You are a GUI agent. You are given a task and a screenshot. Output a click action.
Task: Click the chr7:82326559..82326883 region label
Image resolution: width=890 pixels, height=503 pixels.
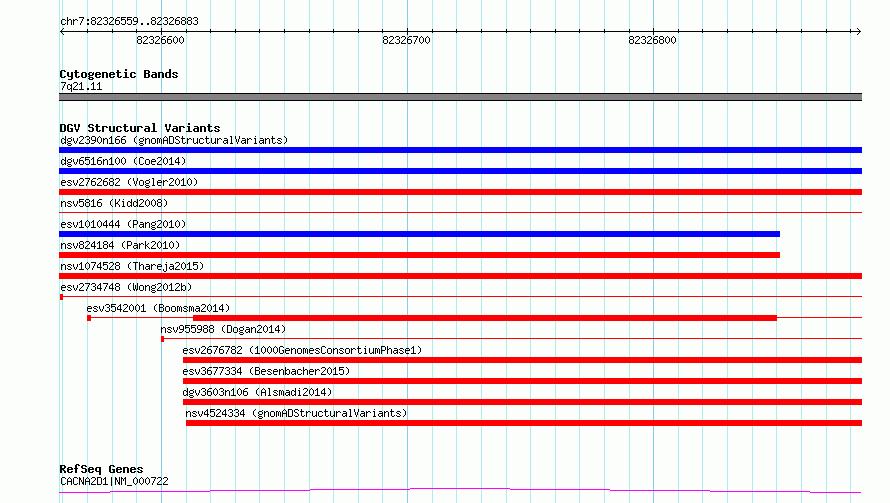pyautogui.click(x=129, y=22)
